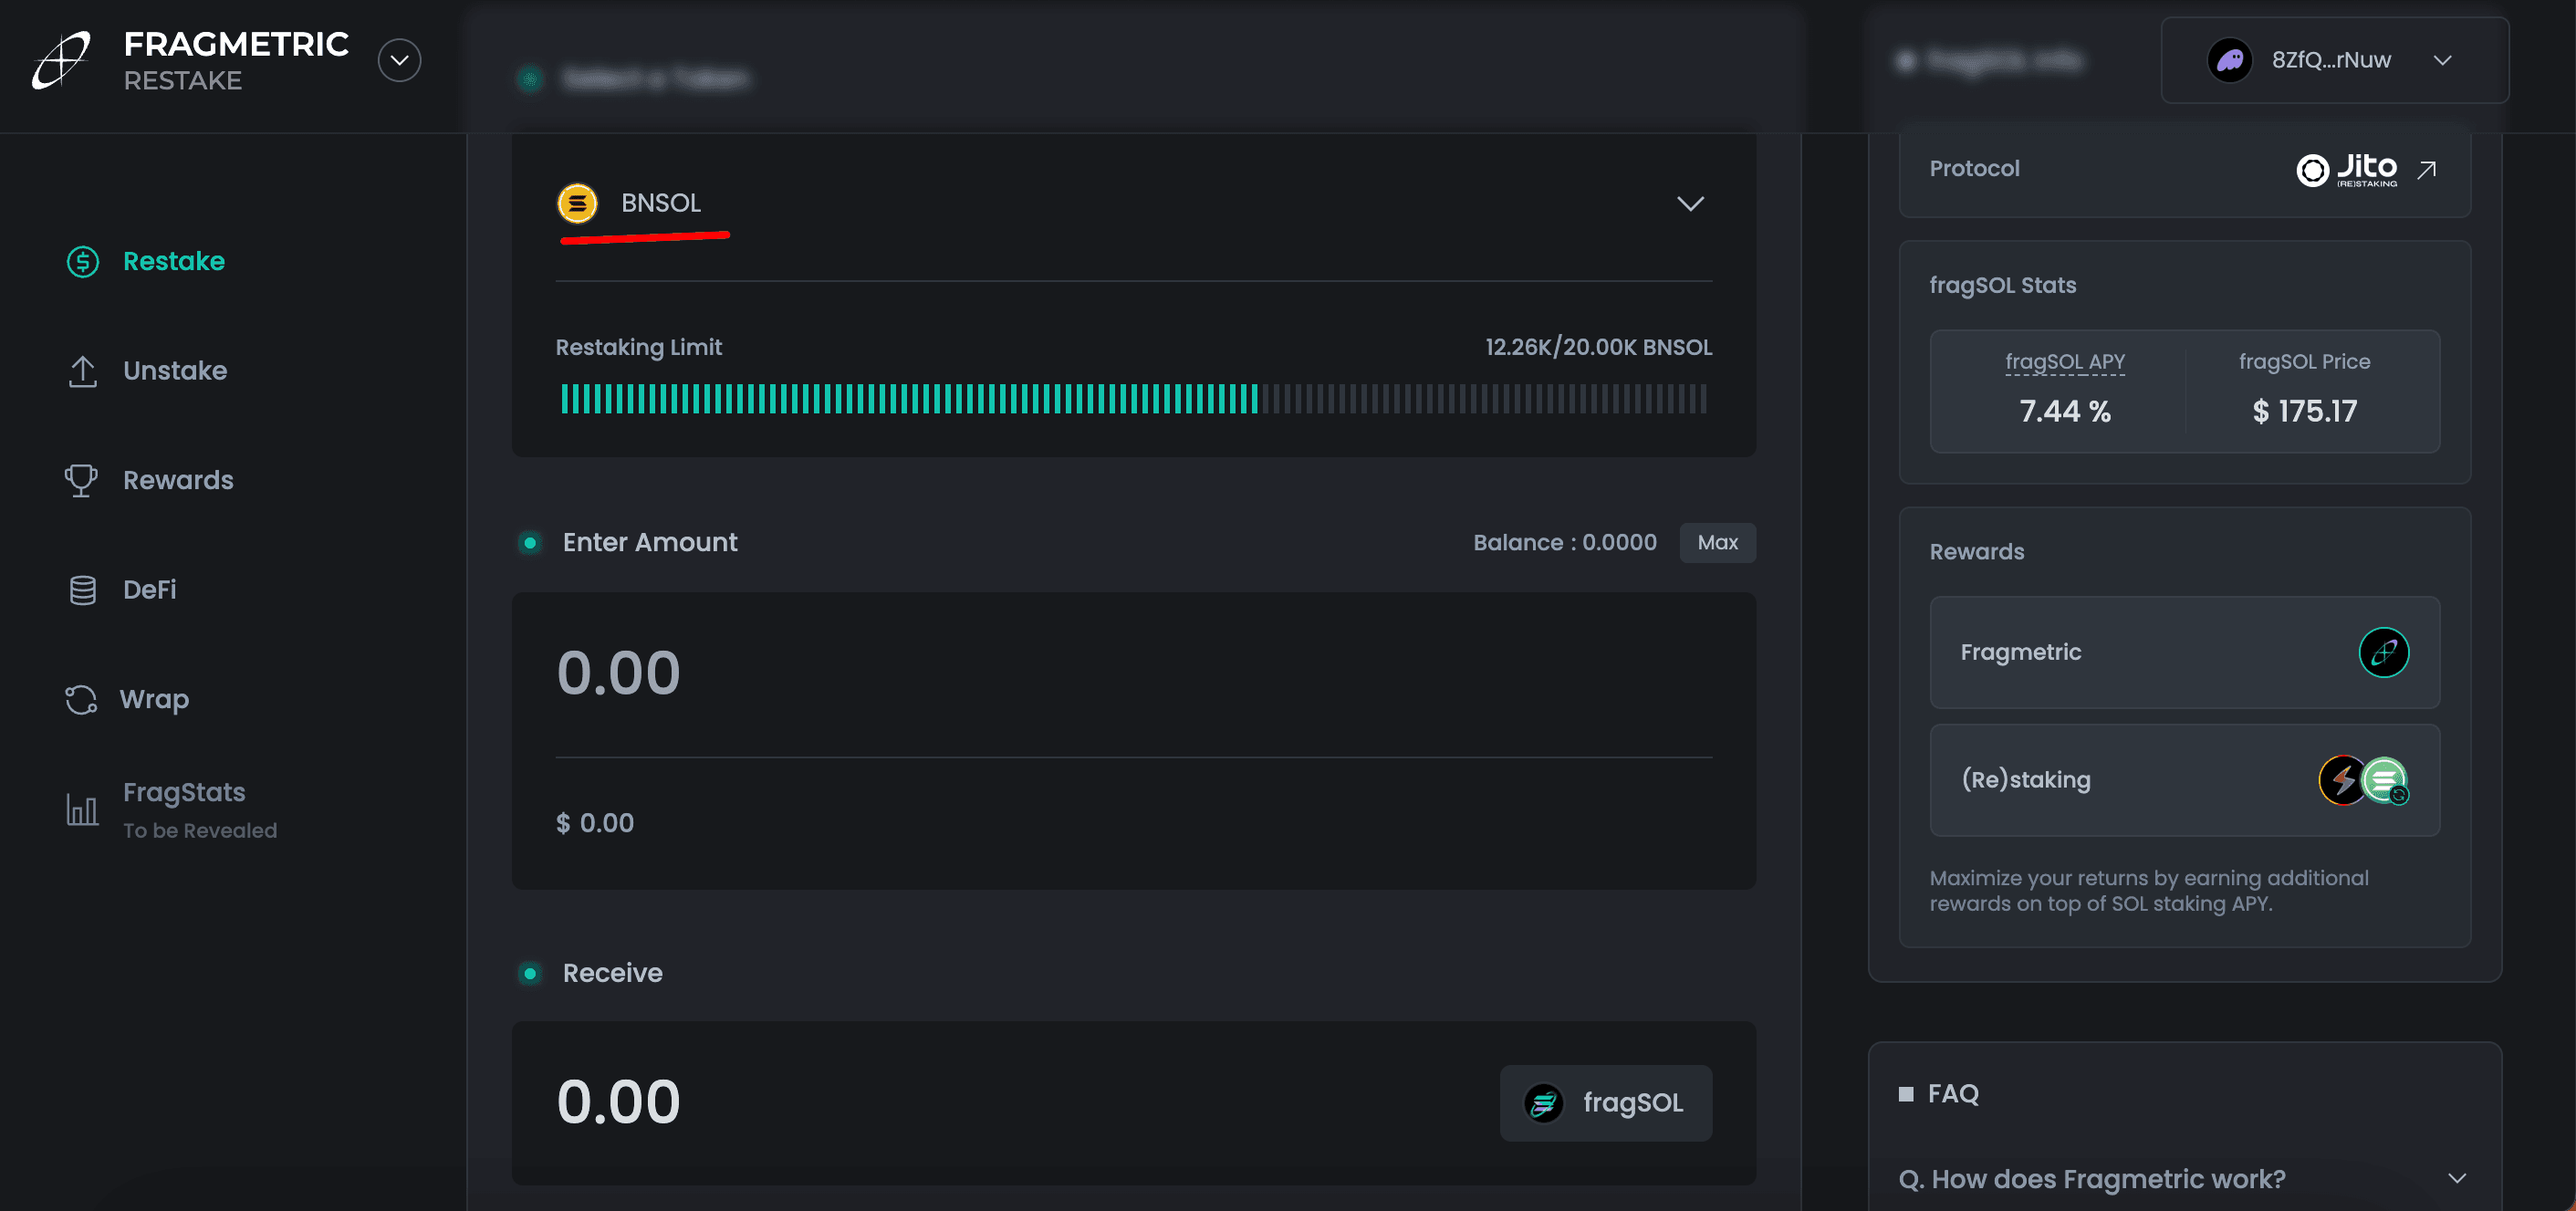Click the Unstake upload arrow icon
The width and height of the screenshot is (2576, 1211).
tap(83, 371)
